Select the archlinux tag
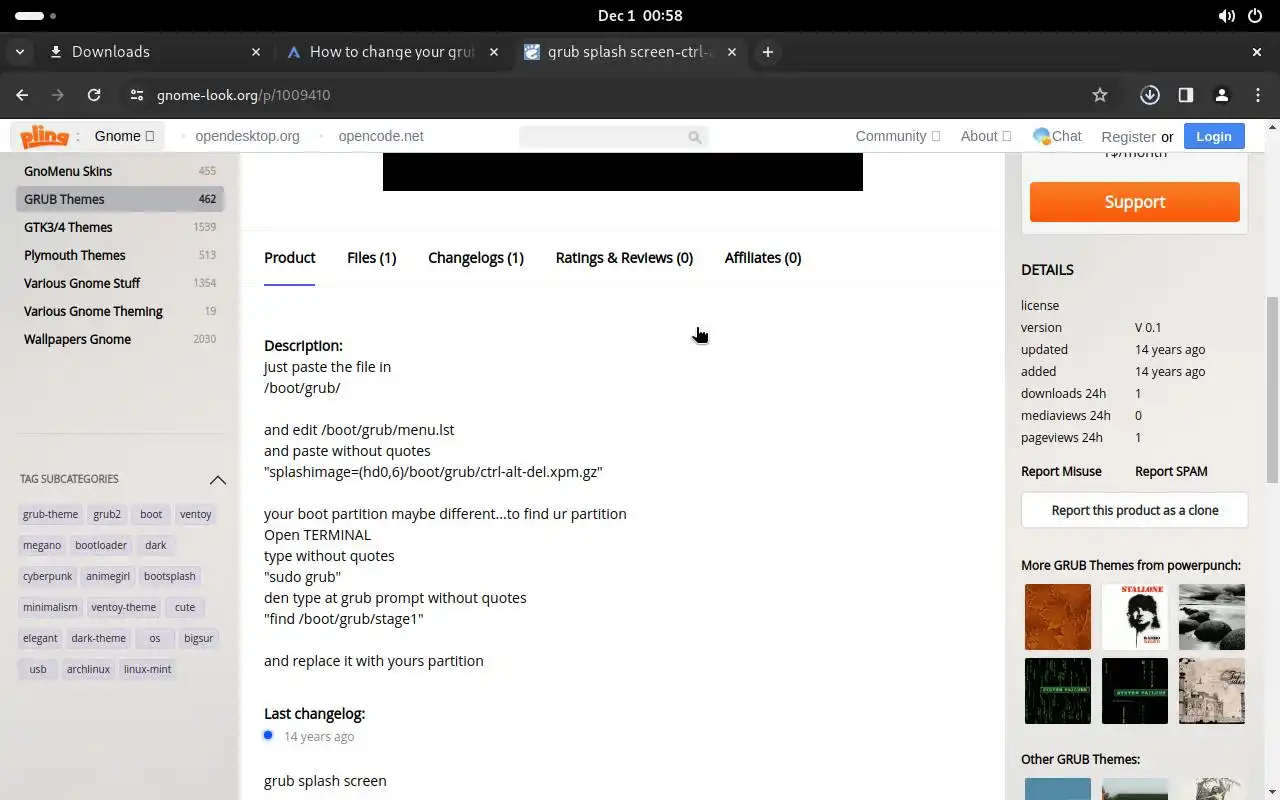The width and height of the screenshot is (1280, 800). [x=88, y=669]
